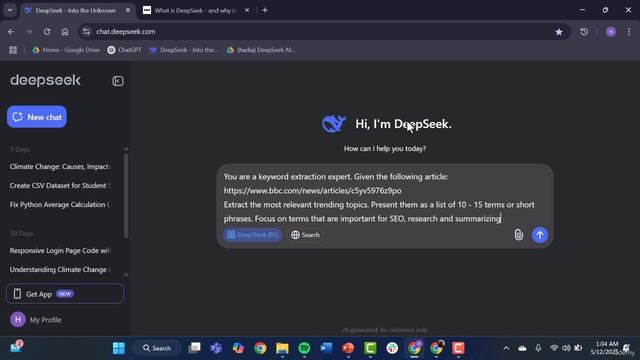Go to browser home page
The width and height of the screenshot is (640, 360).
click(x=65, y=32)
